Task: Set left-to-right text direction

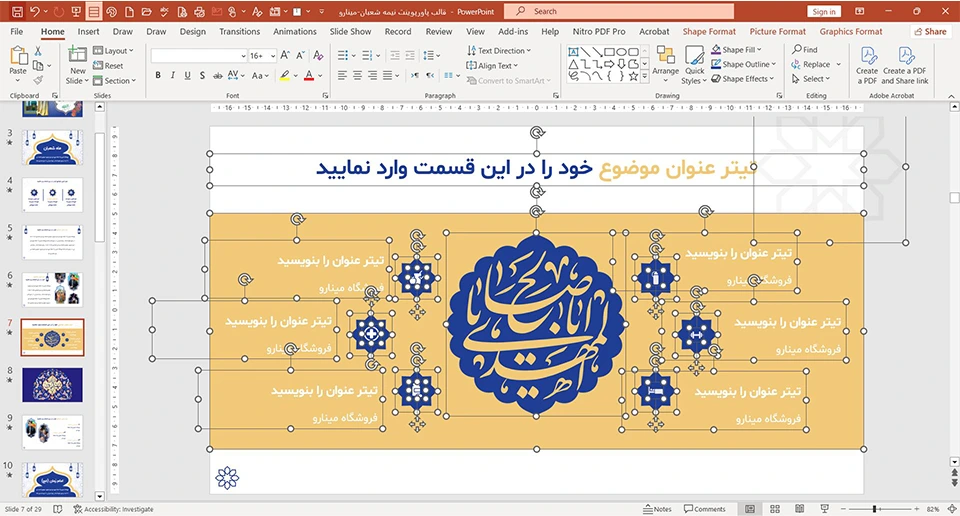Action: coord(415,75)
